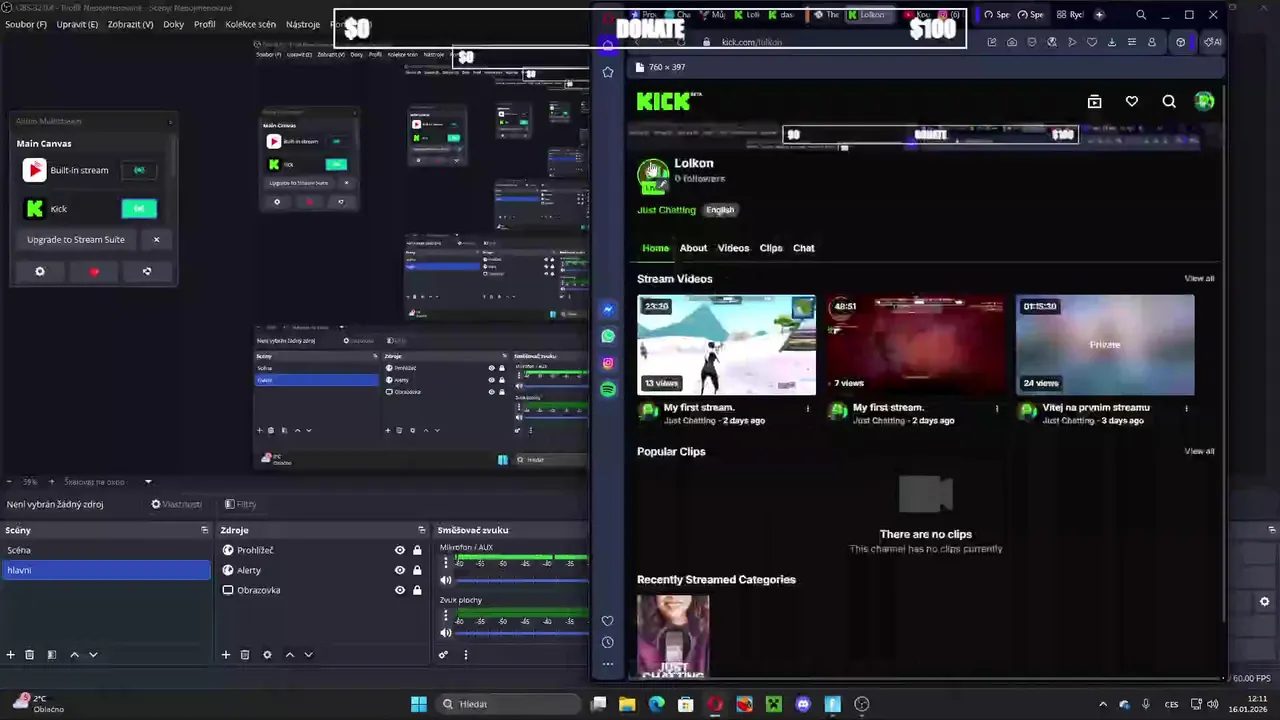Open Opera sidebar history clock icon
The height and width of the screenshot is (720, 1280).
(x=608, y=642)
